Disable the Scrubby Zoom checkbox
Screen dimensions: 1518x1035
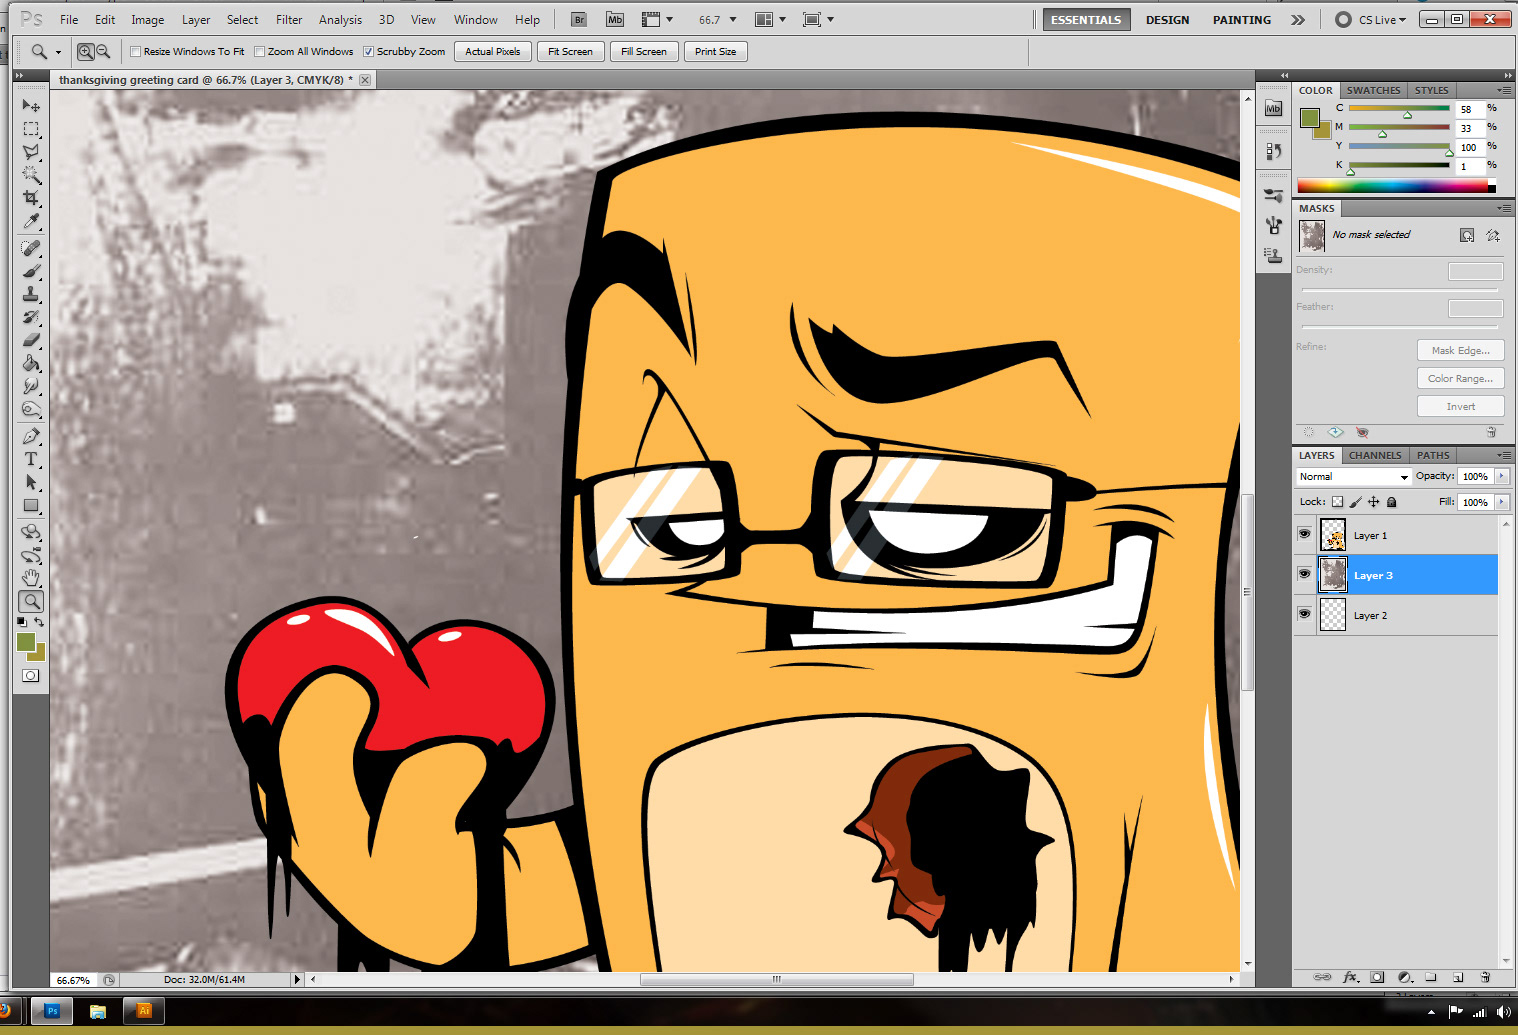369,52
